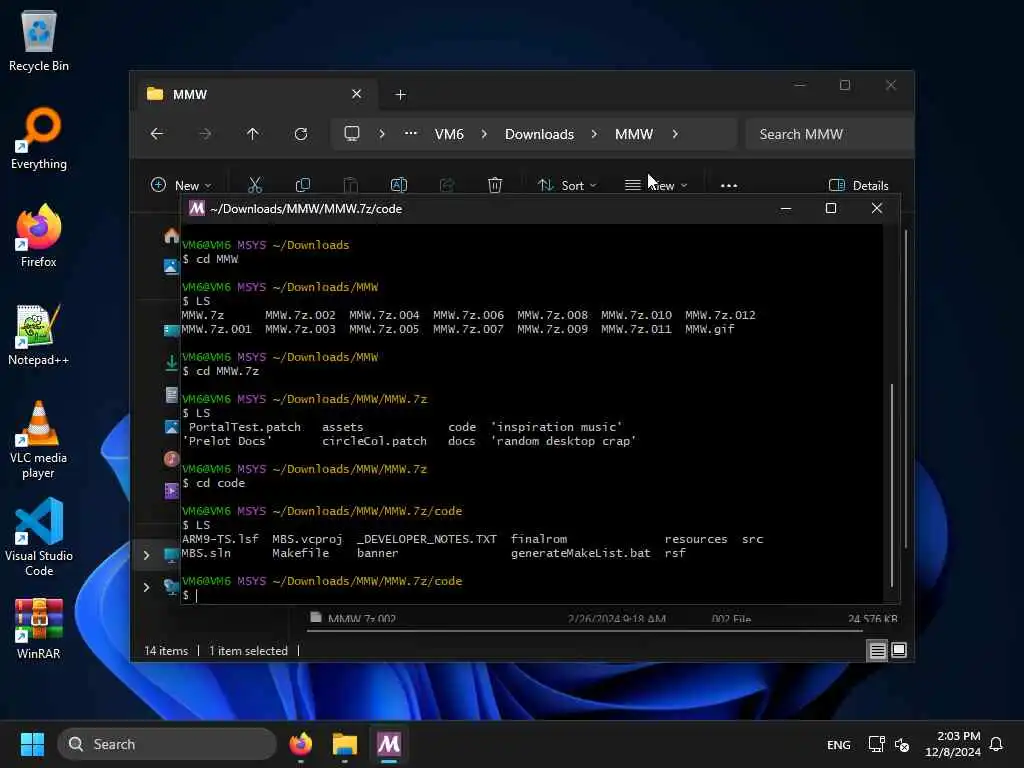The image size is (1024, 768).
Task: Click MBS.vcproj in the terminal listing
Action: pyautogui.click(x=307, y=539)
